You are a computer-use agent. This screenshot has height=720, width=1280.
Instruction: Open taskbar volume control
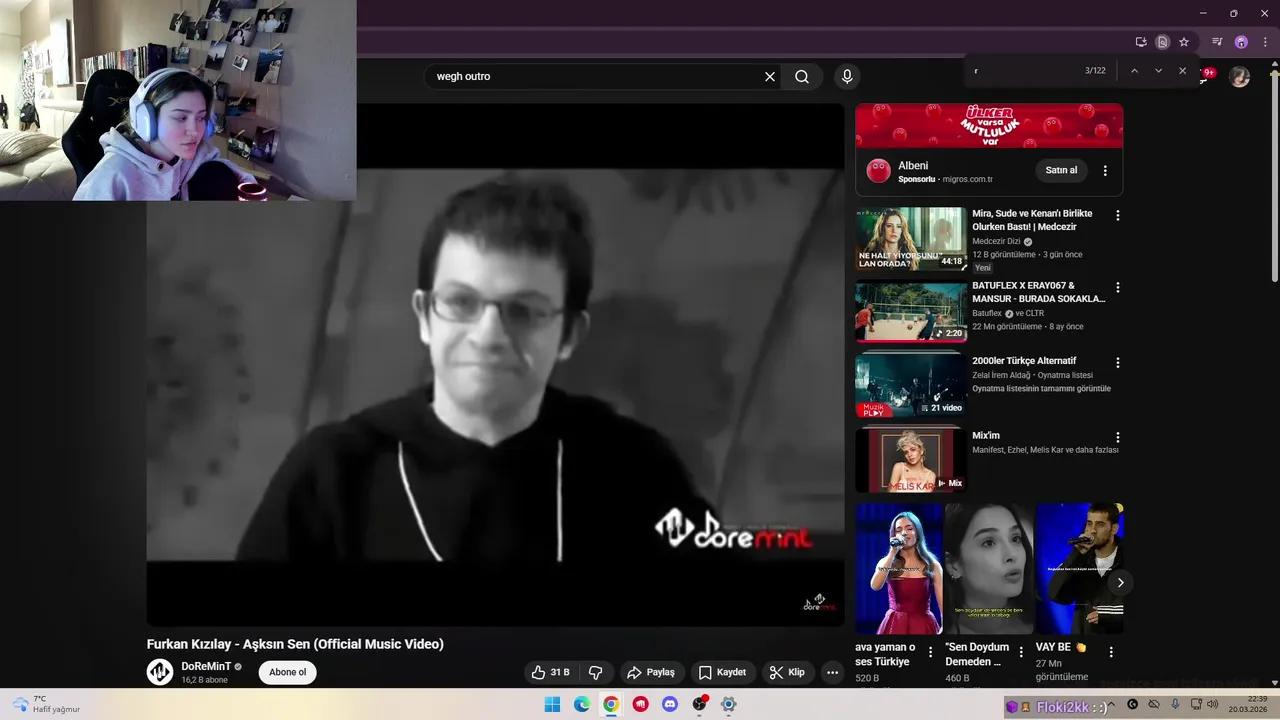(1212, 704)
